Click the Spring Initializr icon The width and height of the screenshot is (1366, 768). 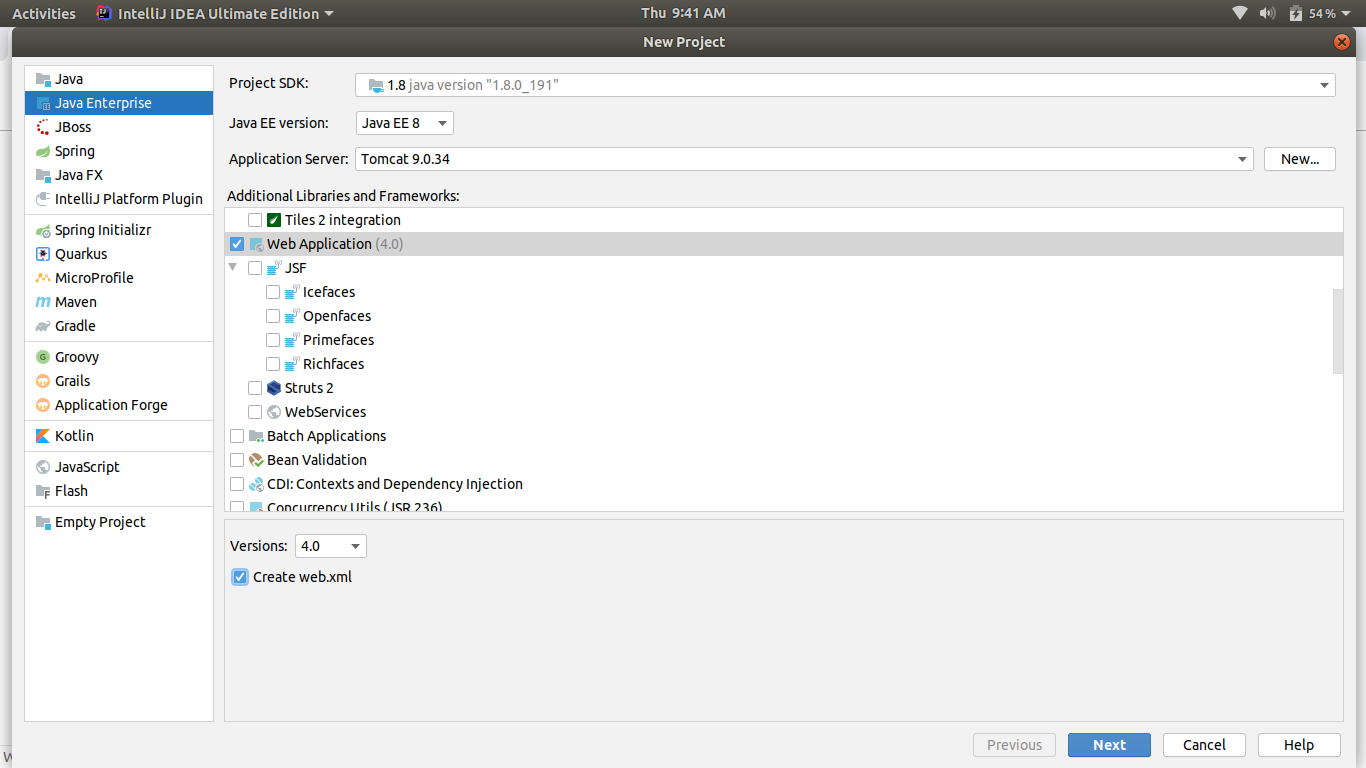point(43,230)
